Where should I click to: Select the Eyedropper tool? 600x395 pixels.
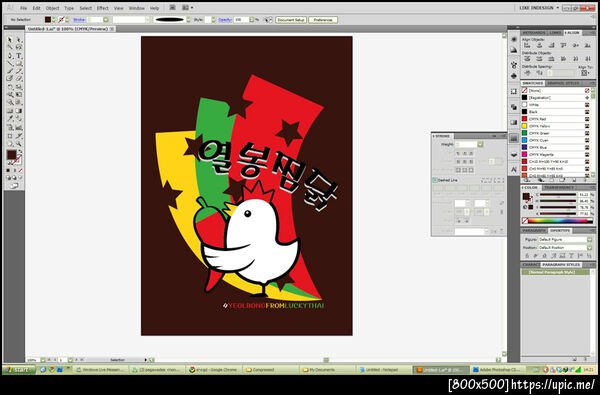click(x=10, y=119)
